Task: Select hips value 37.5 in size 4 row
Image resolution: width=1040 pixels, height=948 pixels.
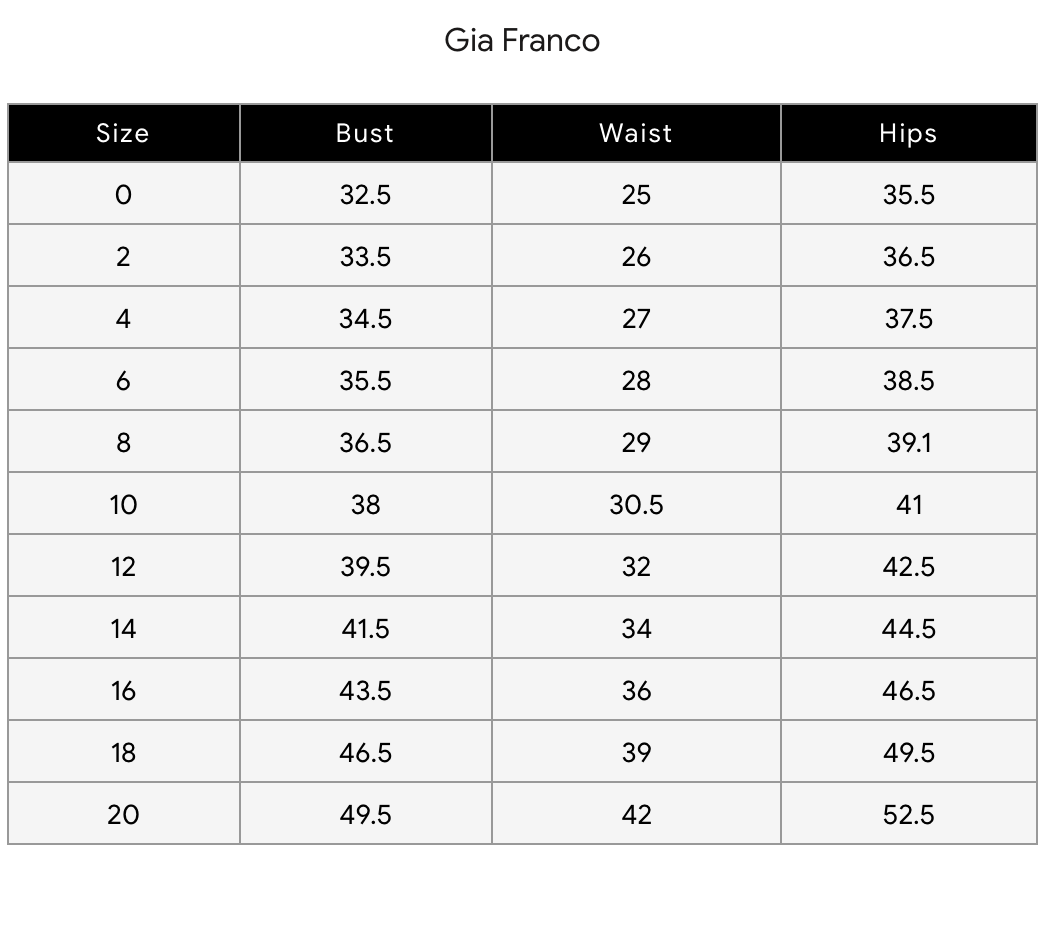Action: click(908, 318)
